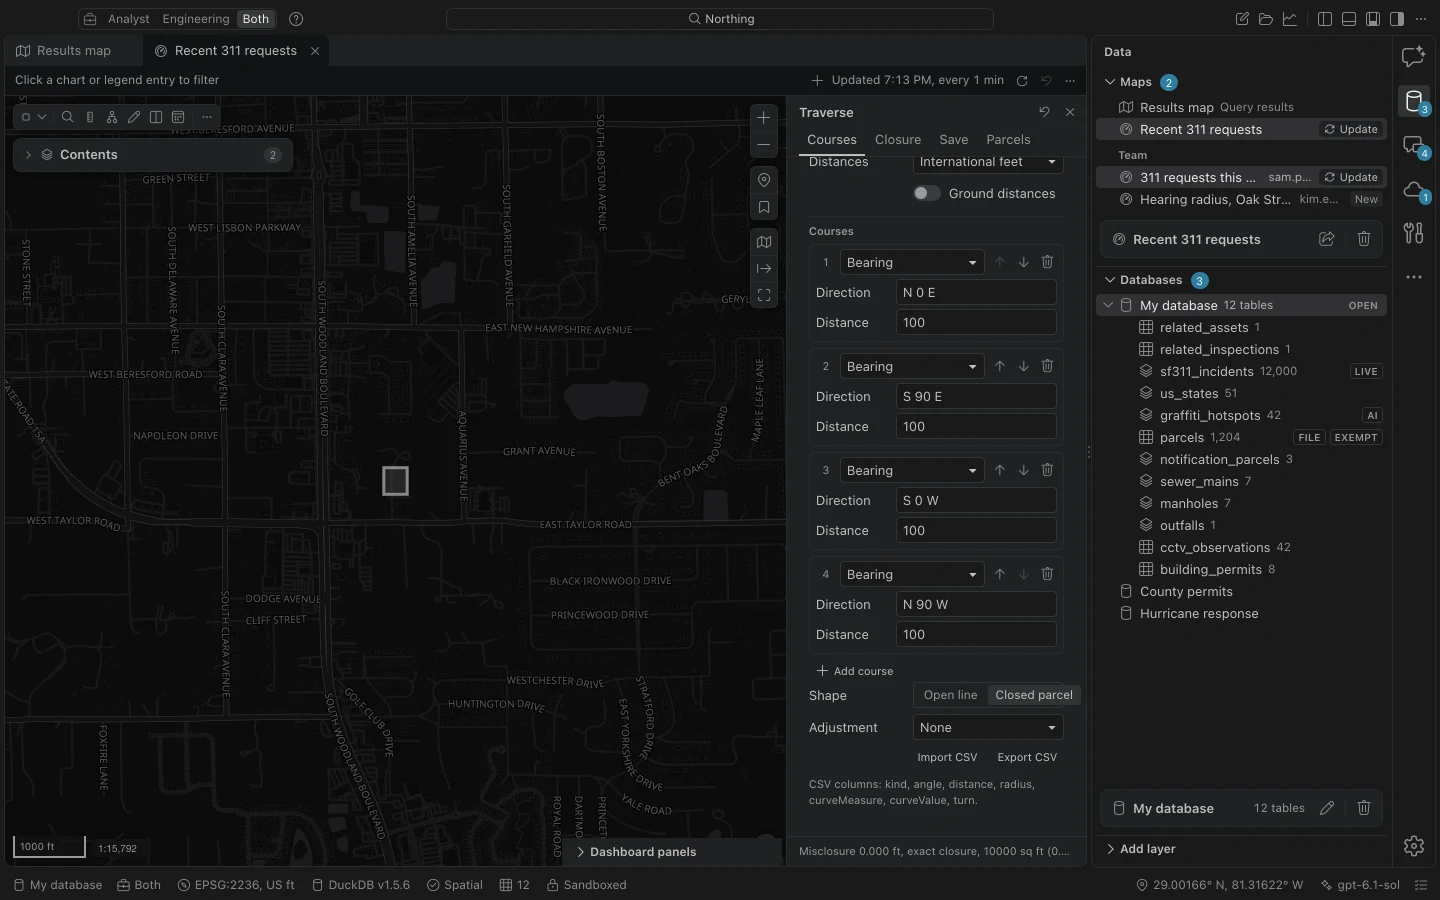Switch to the Results map tab
1440x900 pixels.
pyautogui.click(x=74, y=51)
